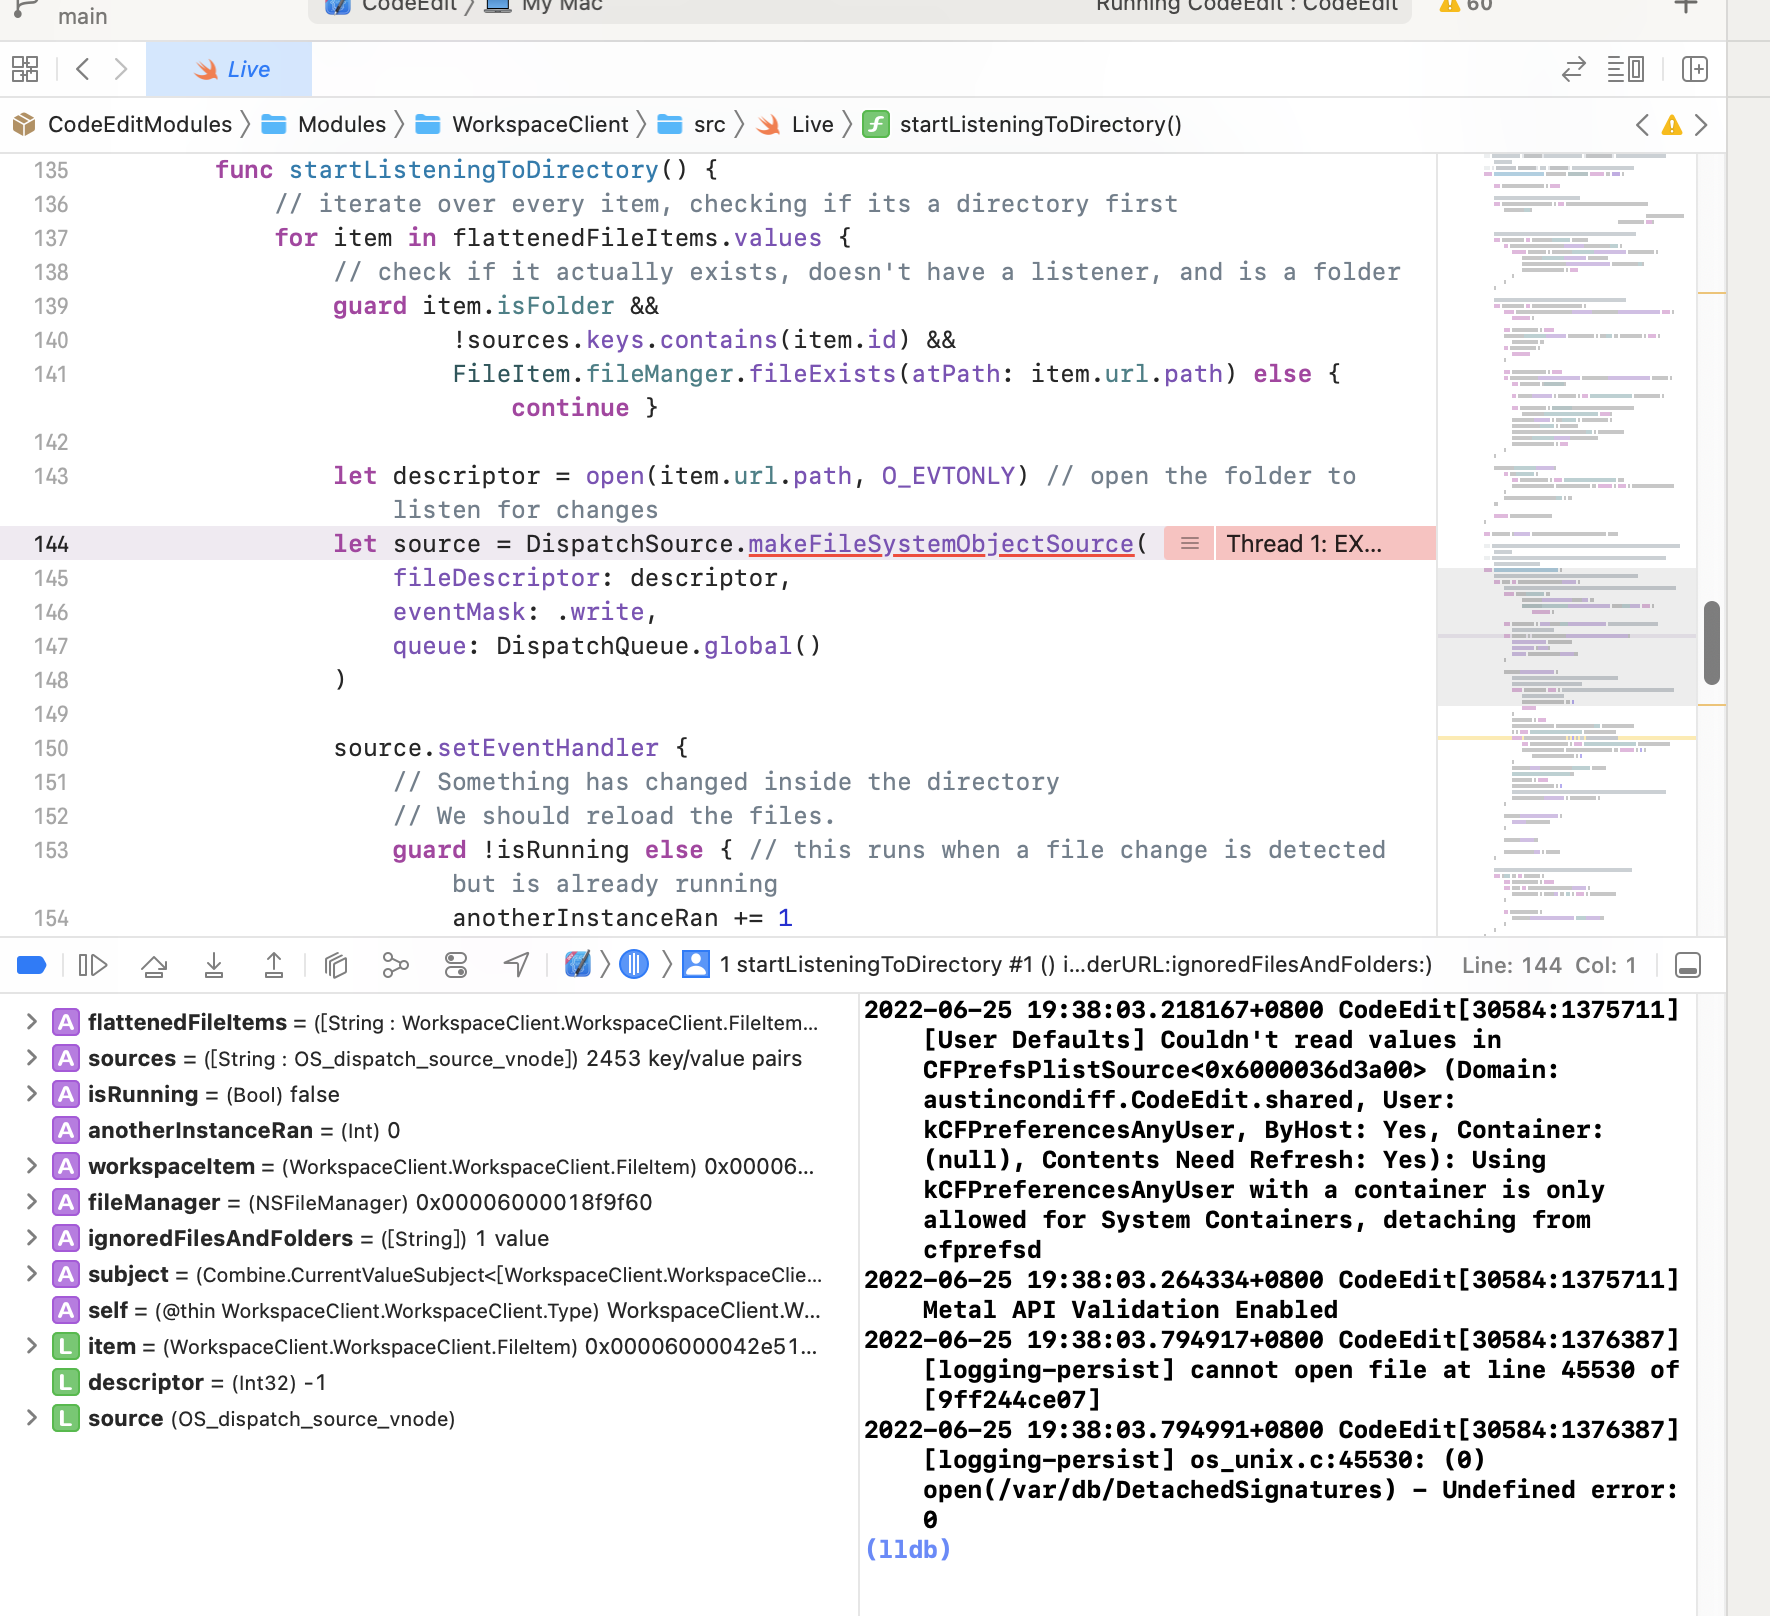
Task: Select descriptor = (Int32) -1 row
Action: 428,1382
